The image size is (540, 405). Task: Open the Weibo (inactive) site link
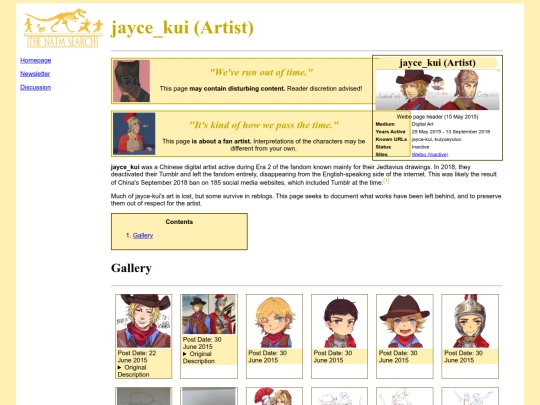point(430,154)
